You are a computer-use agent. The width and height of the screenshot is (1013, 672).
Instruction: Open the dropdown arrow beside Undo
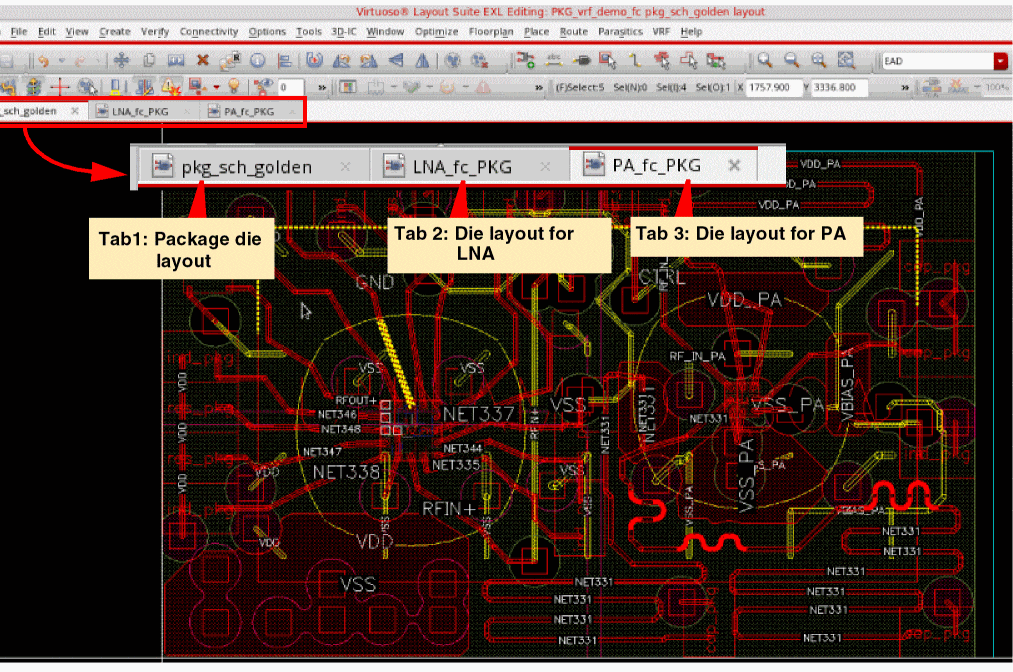(62, 61)
